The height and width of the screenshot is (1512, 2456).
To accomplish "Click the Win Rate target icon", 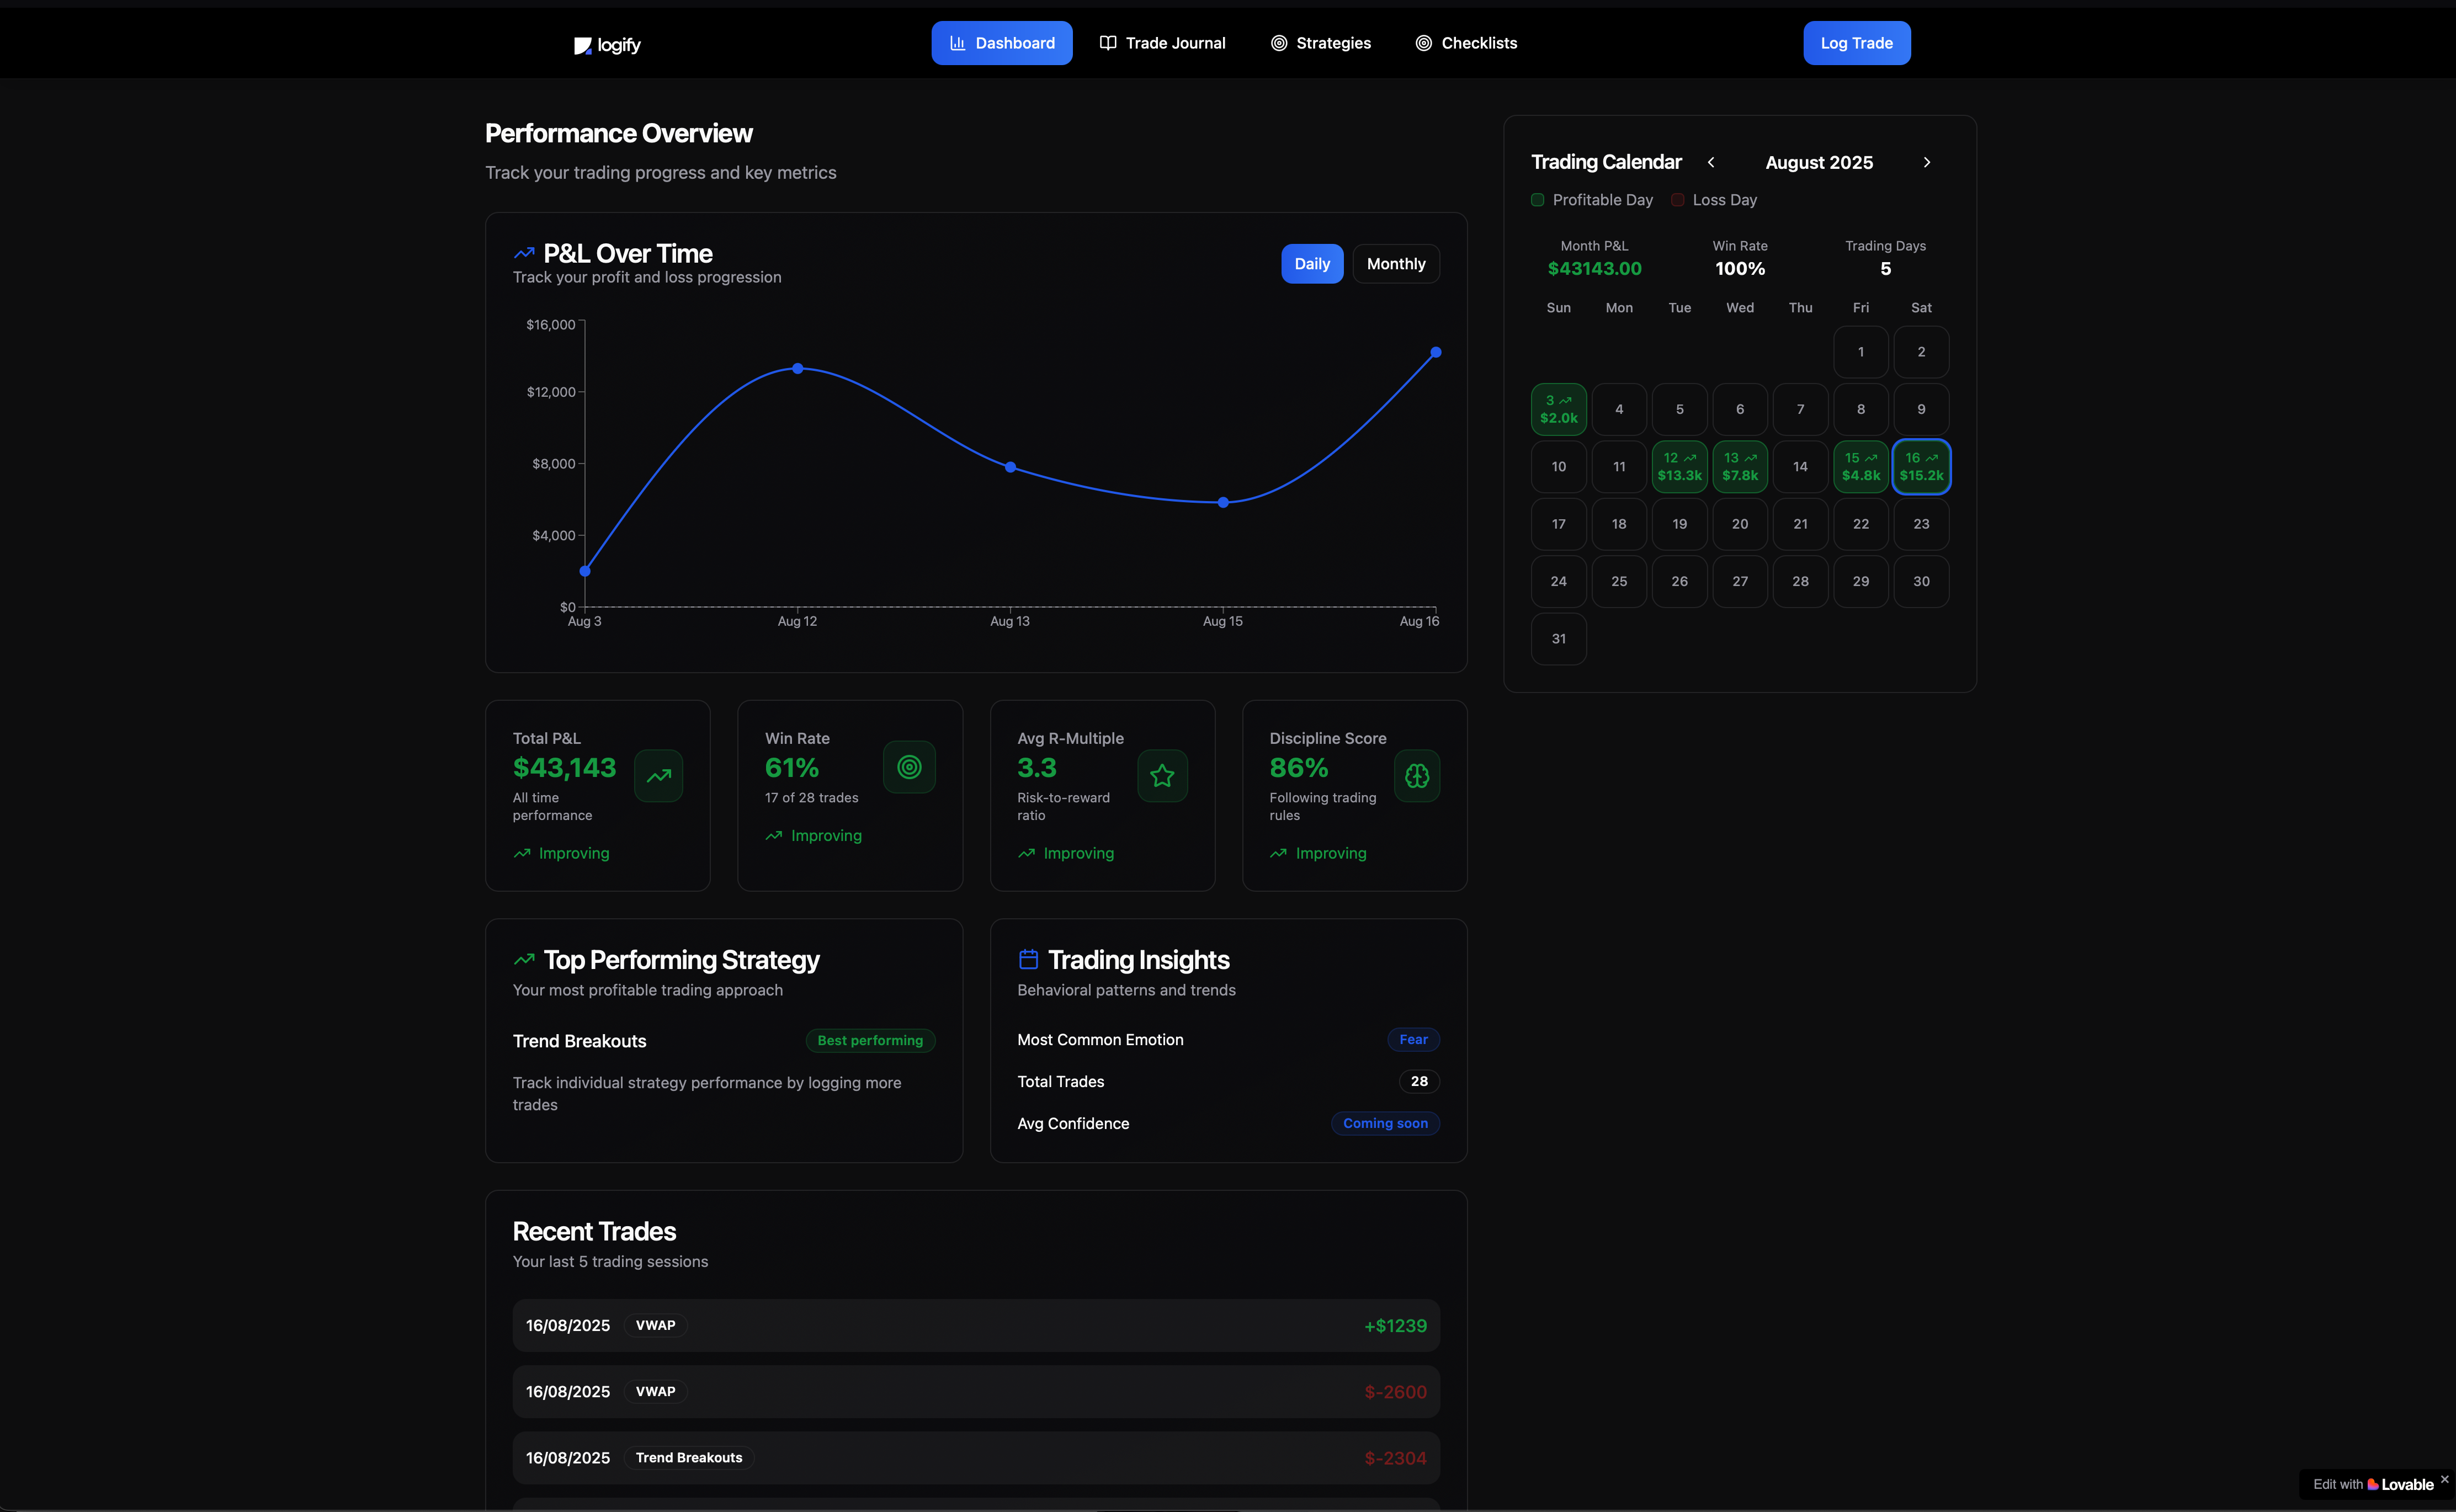I will tap(909, 767).
